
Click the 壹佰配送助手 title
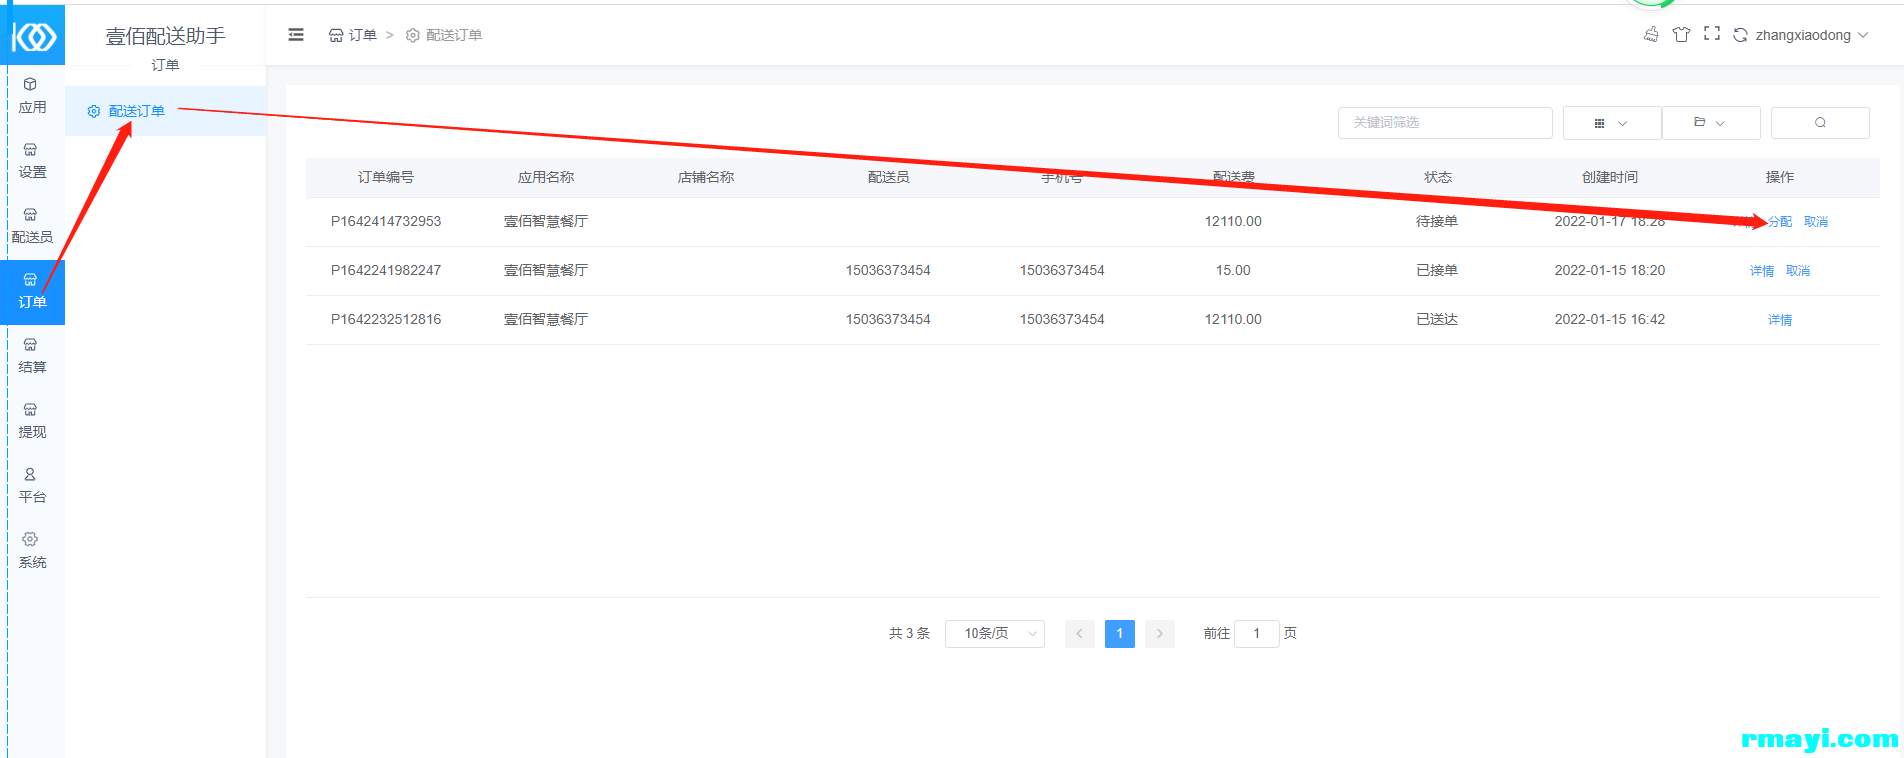(166, 36)
